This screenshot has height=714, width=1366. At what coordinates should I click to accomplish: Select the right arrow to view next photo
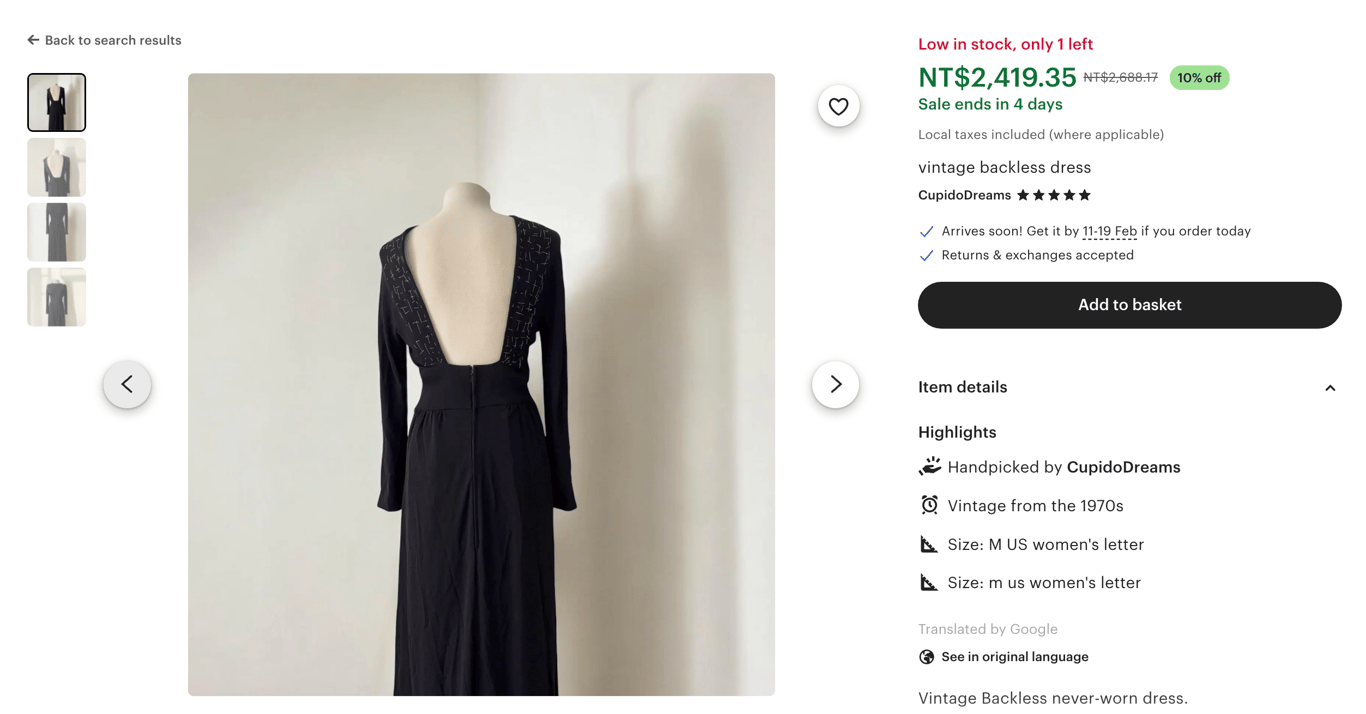[x=835, y=384]
